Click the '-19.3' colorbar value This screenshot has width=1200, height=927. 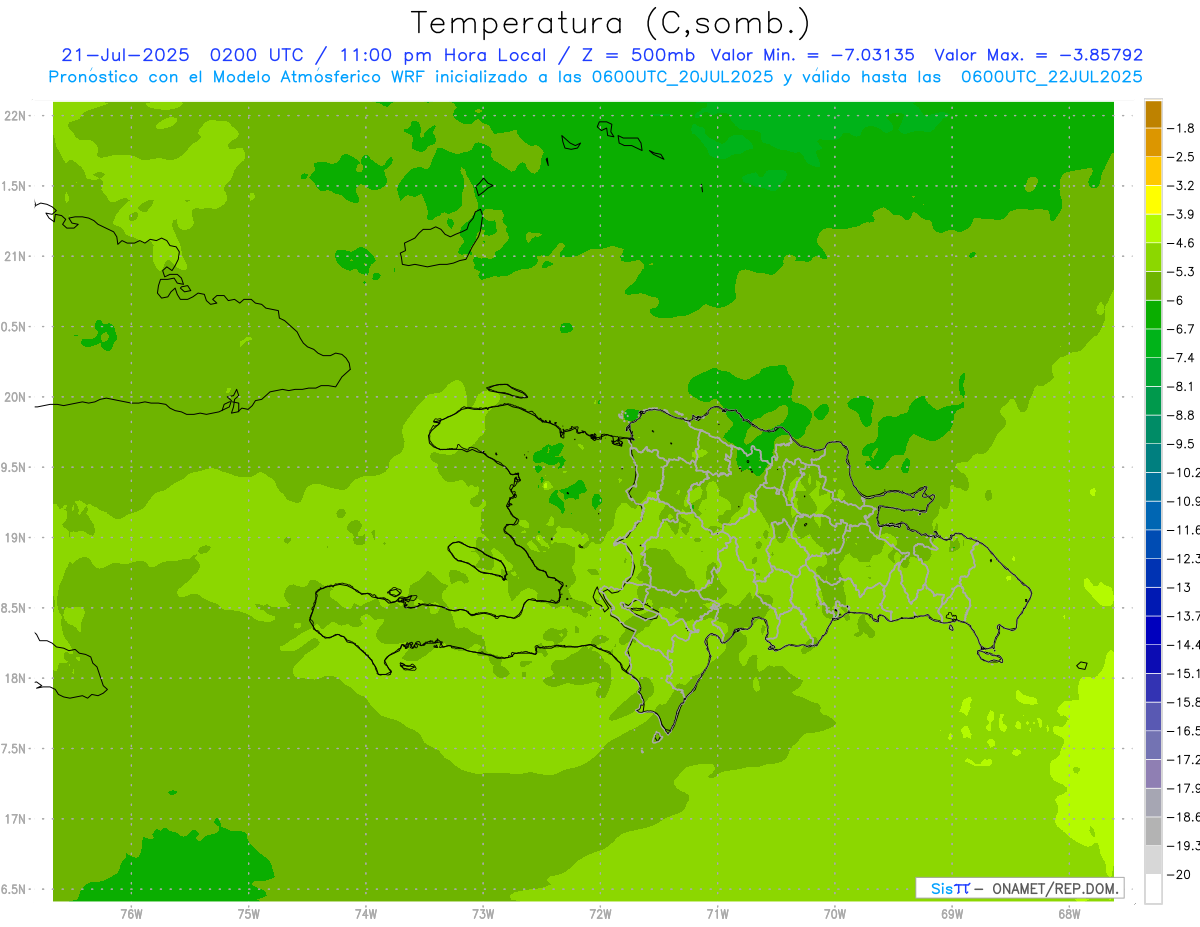point(1183,846)
